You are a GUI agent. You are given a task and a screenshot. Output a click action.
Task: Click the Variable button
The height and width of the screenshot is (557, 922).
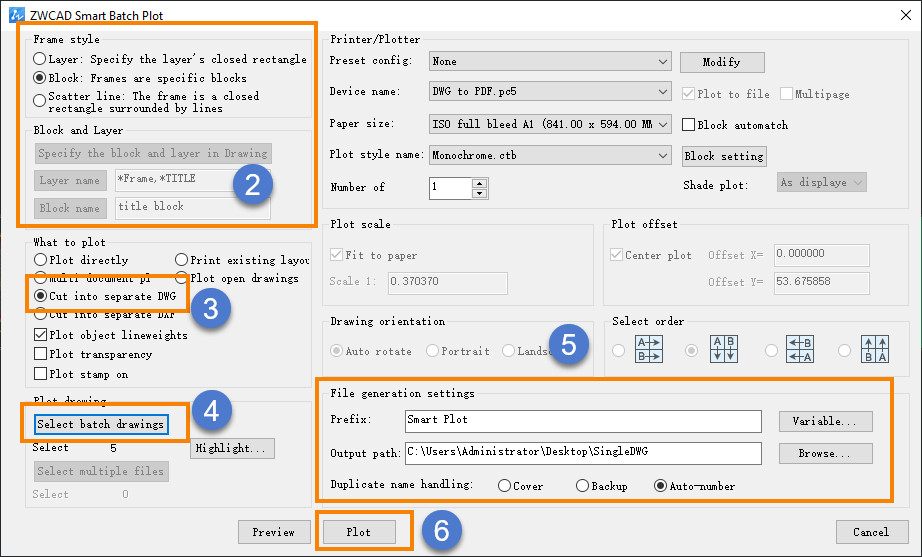[x=826, y=421]
